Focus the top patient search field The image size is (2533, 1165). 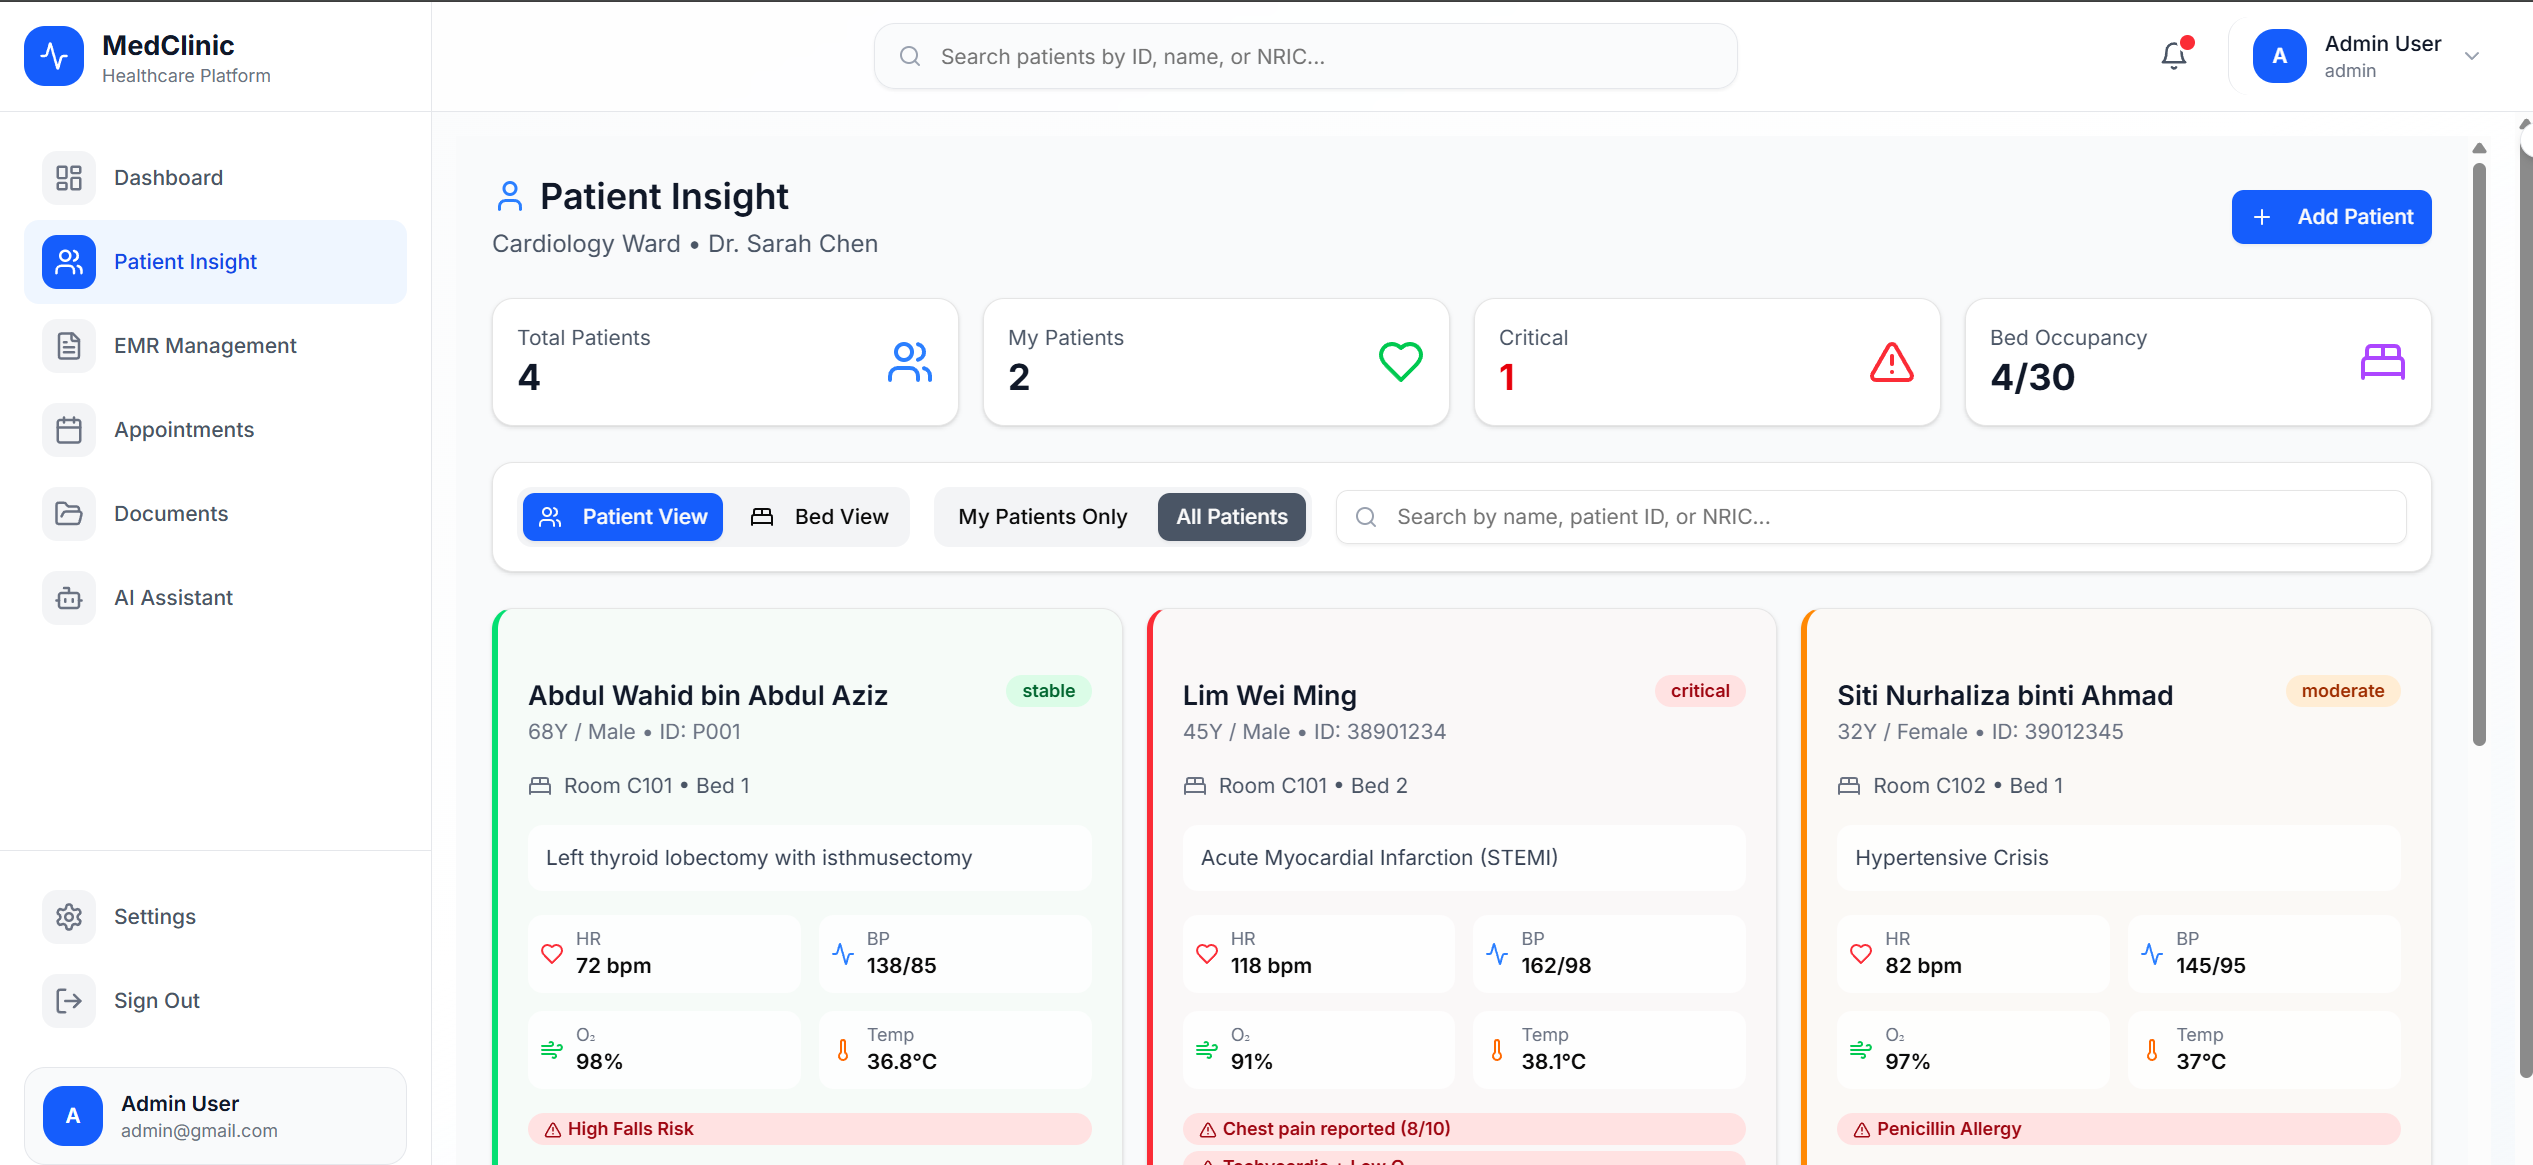[1305, 57]
